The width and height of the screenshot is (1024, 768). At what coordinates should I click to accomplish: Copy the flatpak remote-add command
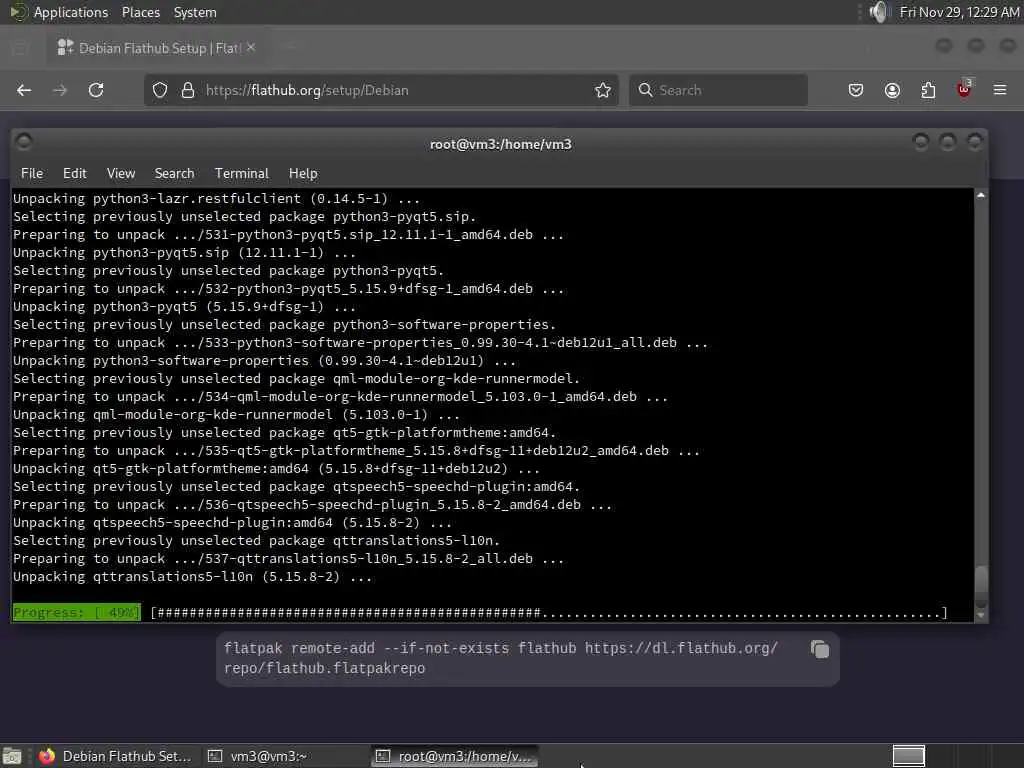pyautogui.click(x=820, y=649)
